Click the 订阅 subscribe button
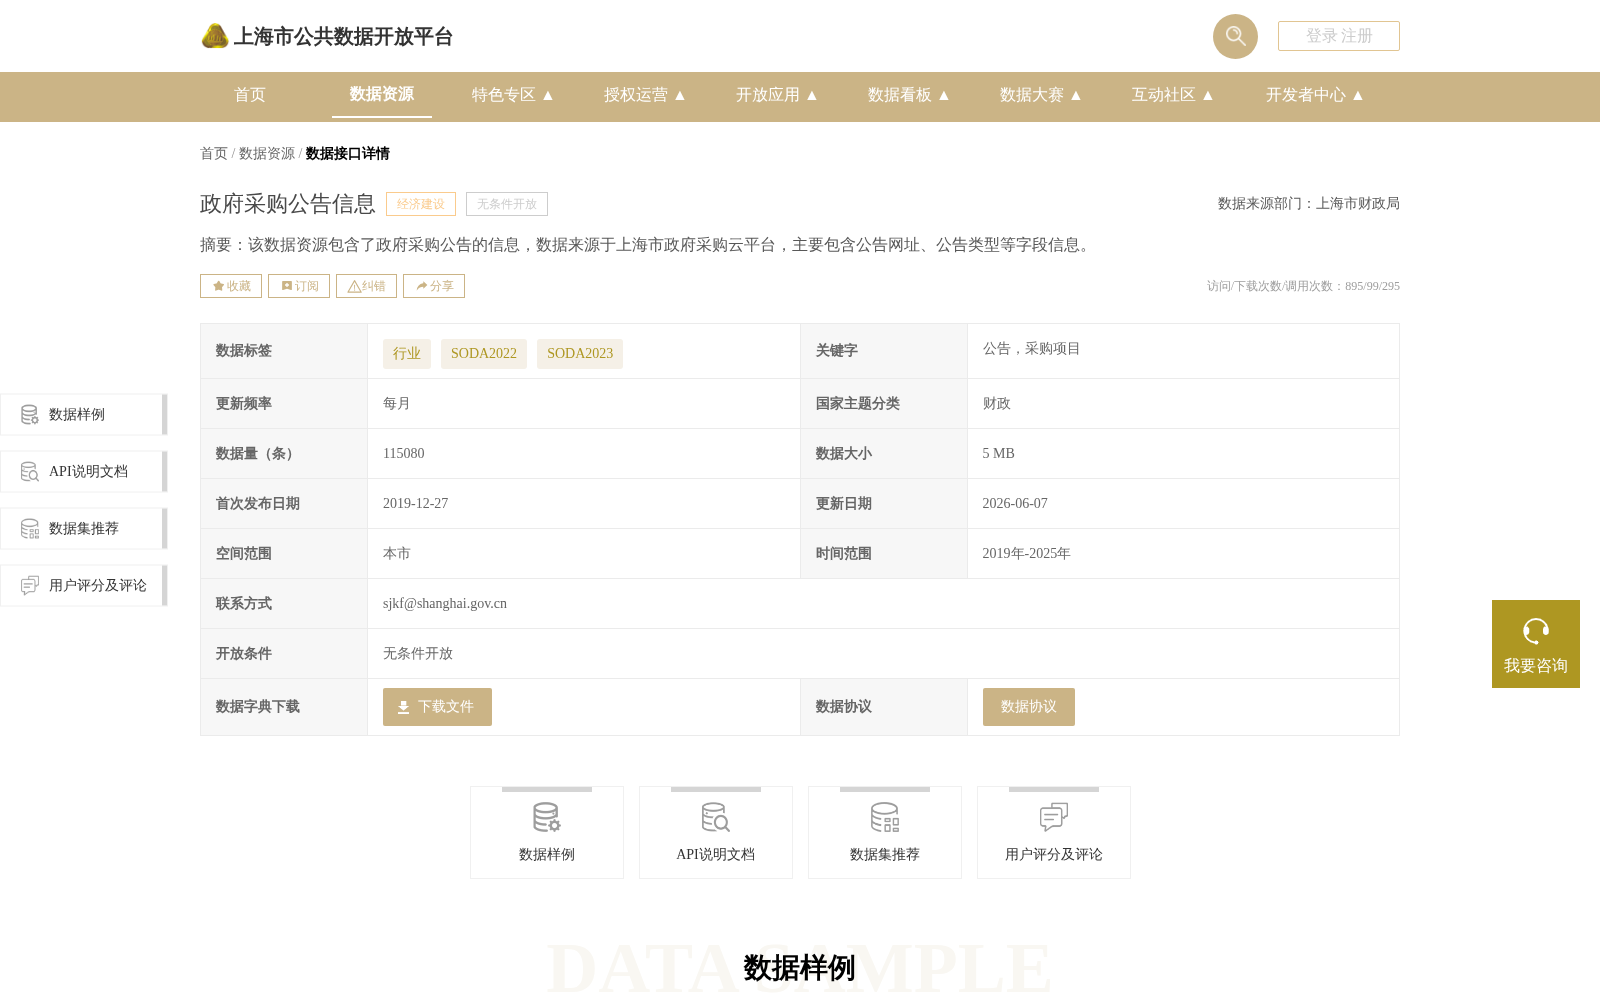 [x=299, y=286]
